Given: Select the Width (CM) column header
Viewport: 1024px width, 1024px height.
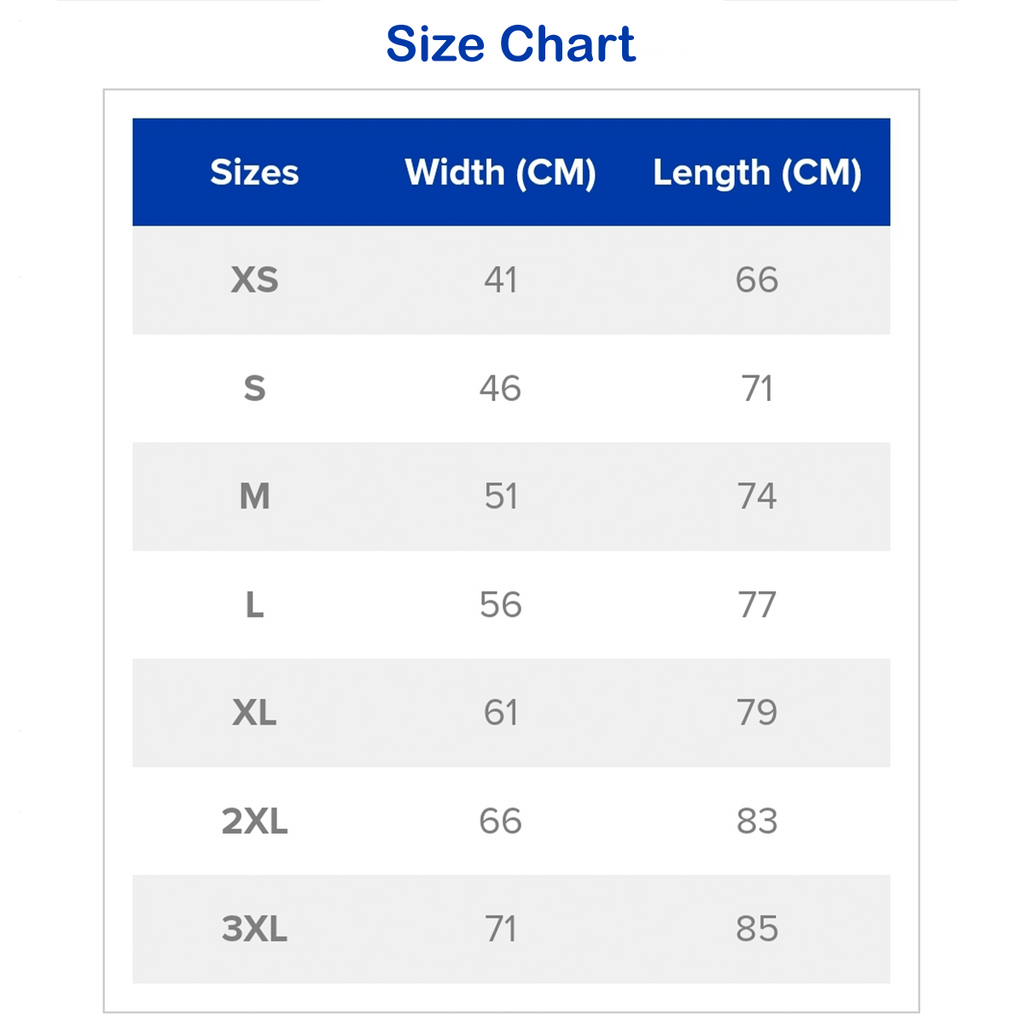Looking at the screenshot, I should [500, 173].
